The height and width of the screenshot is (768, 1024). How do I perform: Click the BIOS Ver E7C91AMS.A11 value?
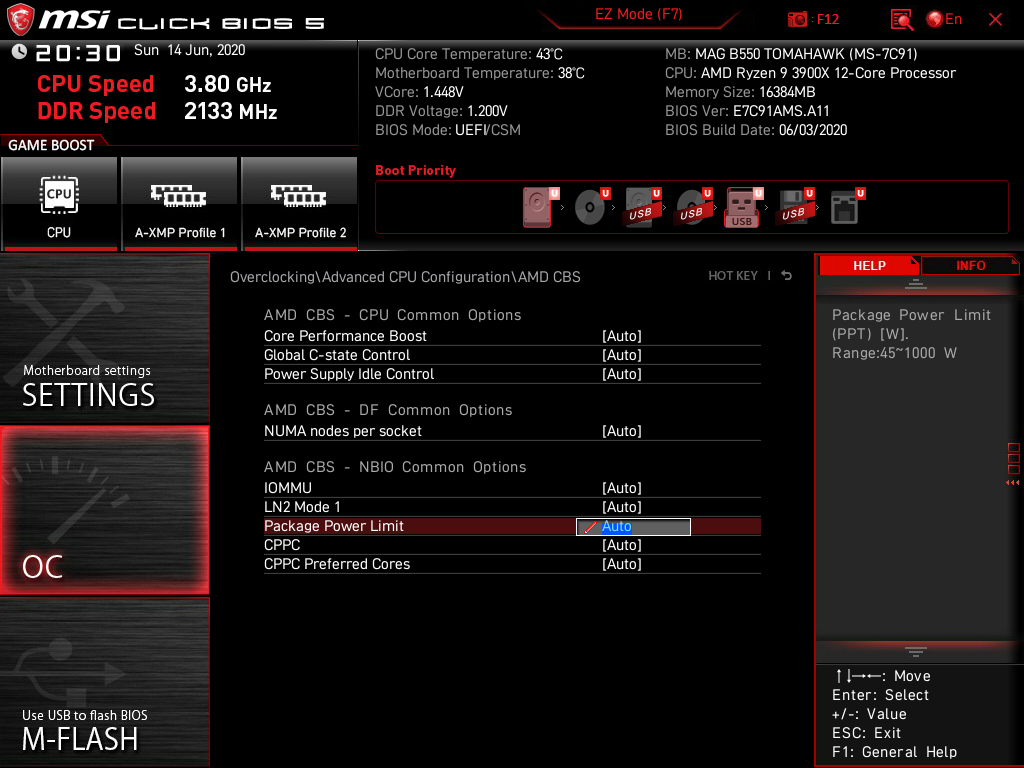click(x=781, y=111)
